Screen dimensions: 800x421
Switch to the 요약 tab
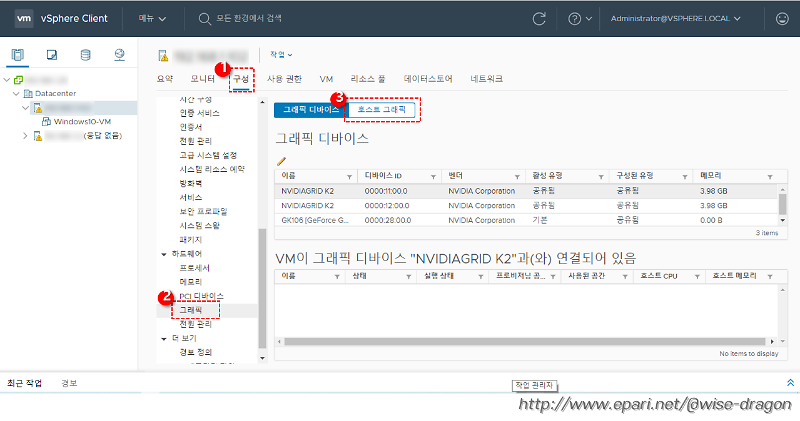165,79
